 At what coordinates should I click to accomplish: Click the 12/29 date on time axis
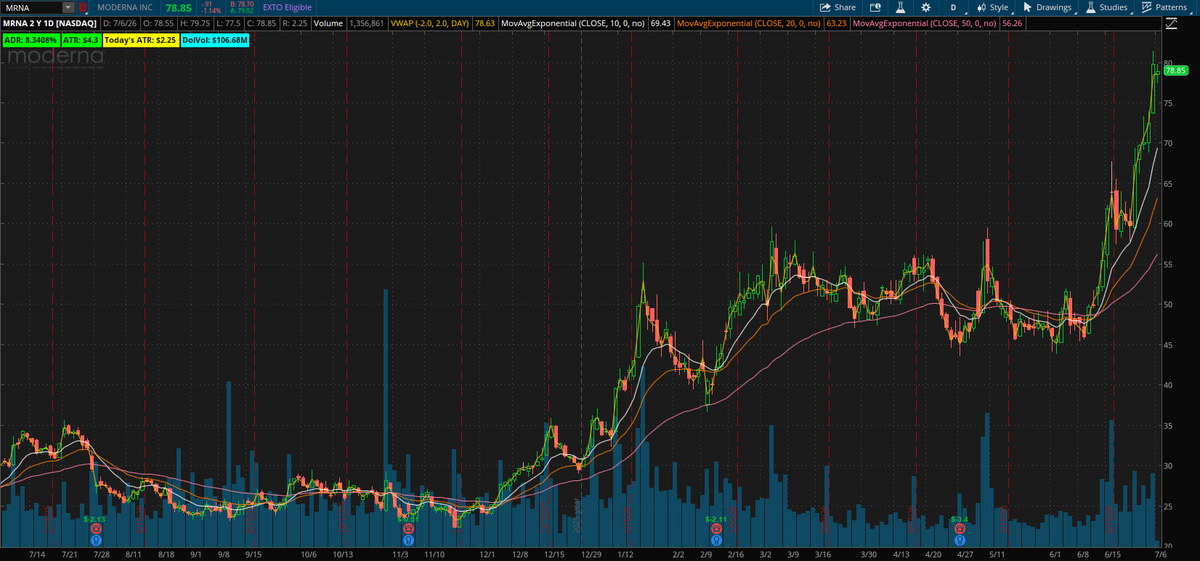[x=591, y=553]
